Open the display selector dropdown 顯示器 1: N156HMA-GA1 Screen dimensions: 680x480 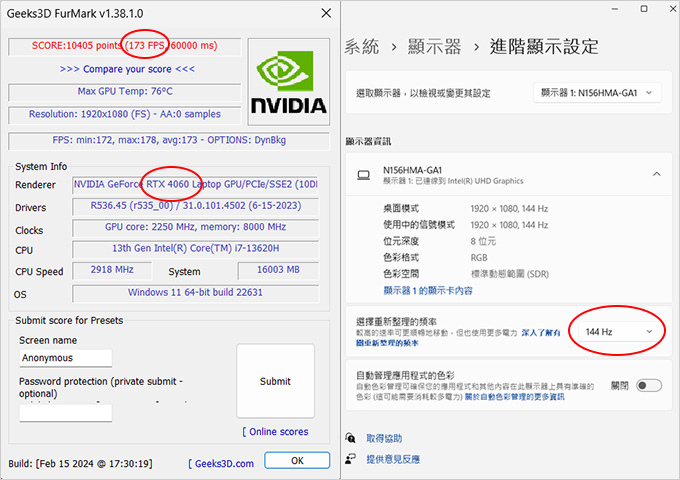tap(597, 93)
